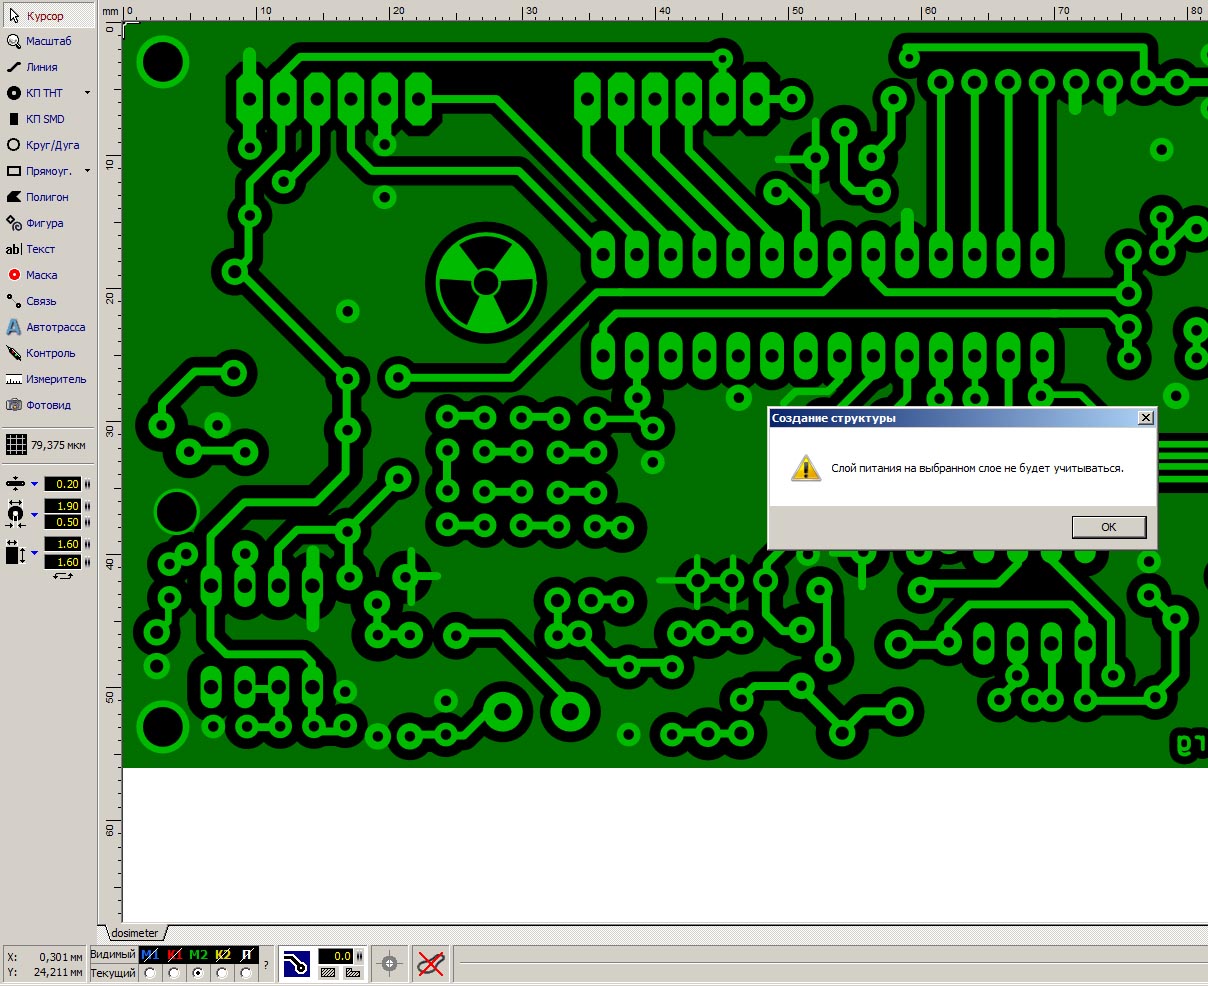Set Л as current layer
This screenshot has height=986, width=1208.
(x=246, y=973)
